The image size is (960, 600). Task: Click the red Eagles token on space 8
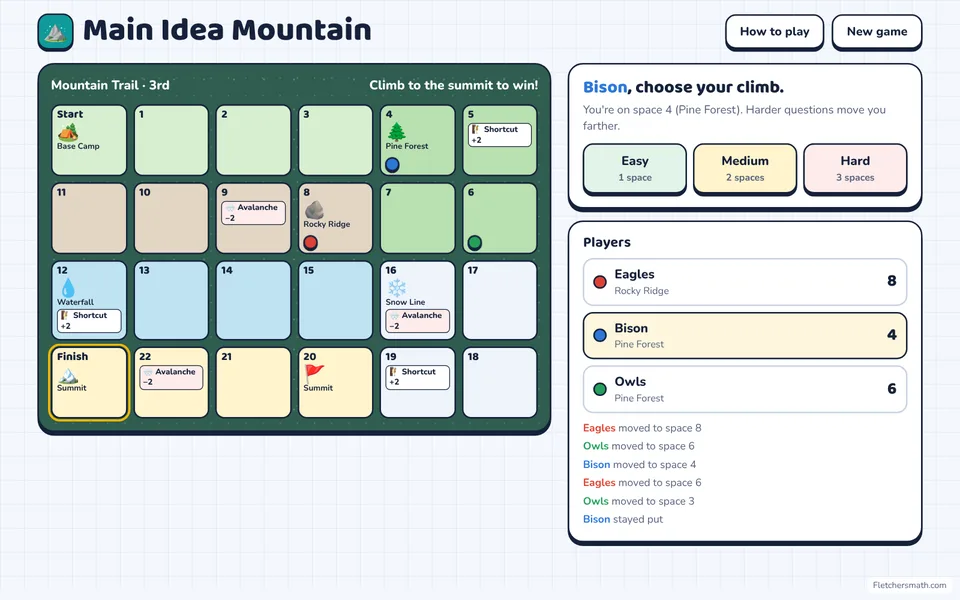[310, 242]
